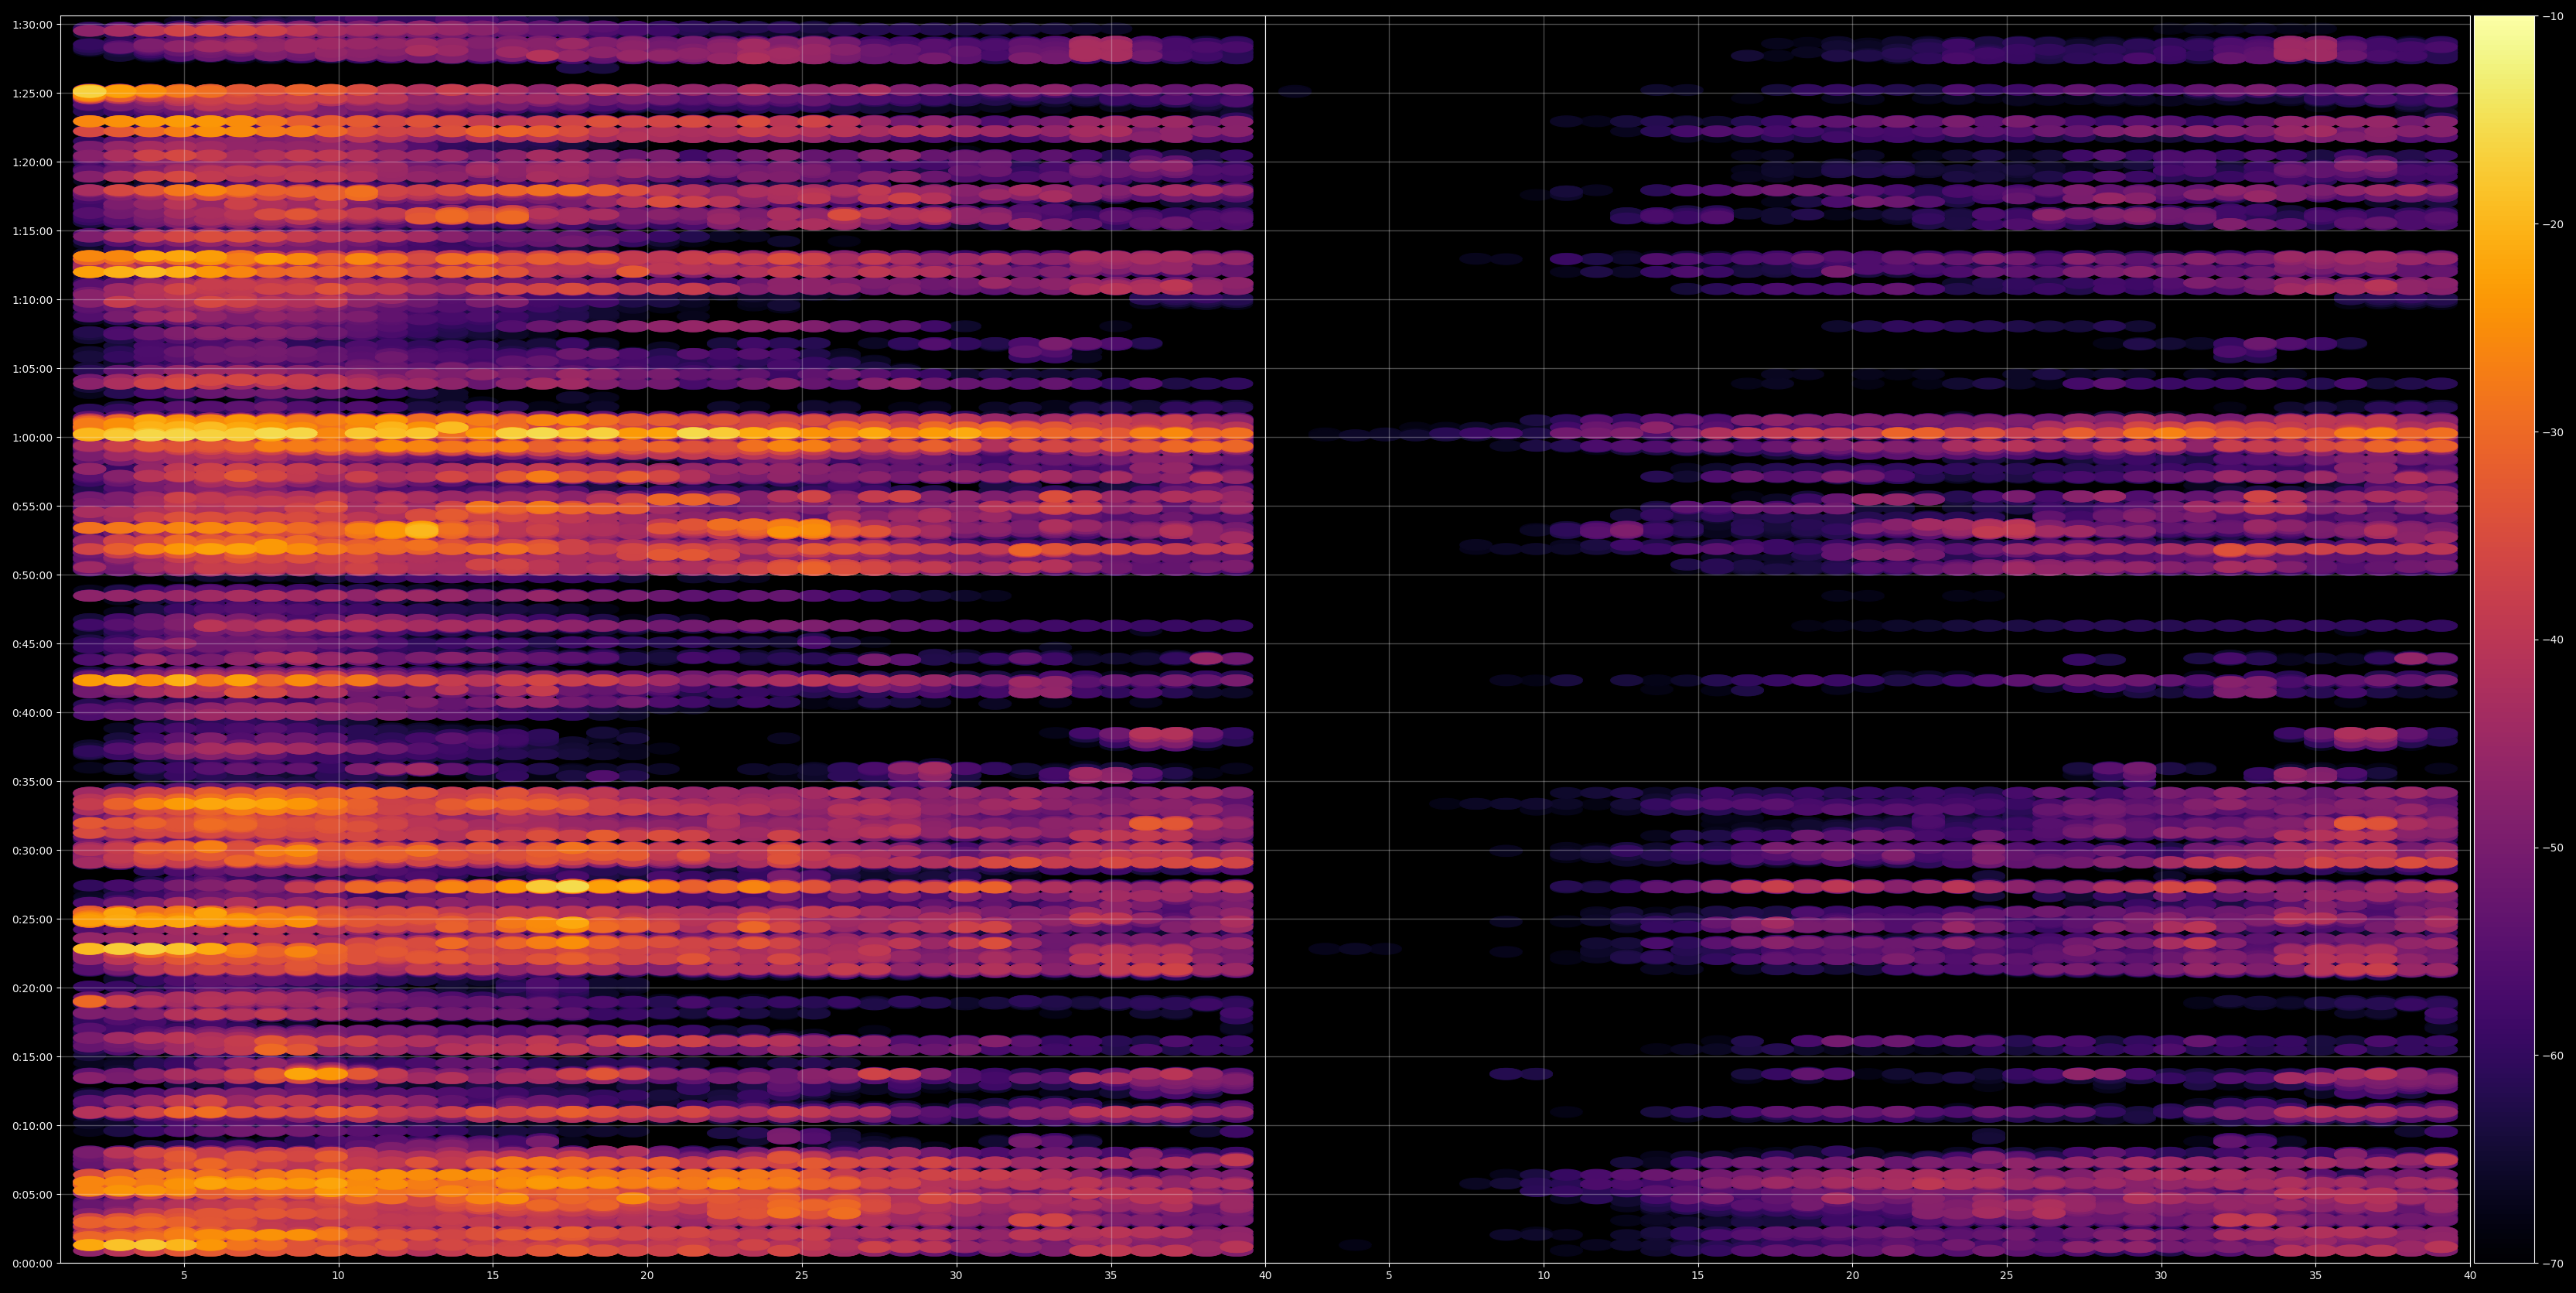2576x1293 pixels.
Task: Click x-axis label 35 of the left plot
Action: [x=1111, y=1276]
